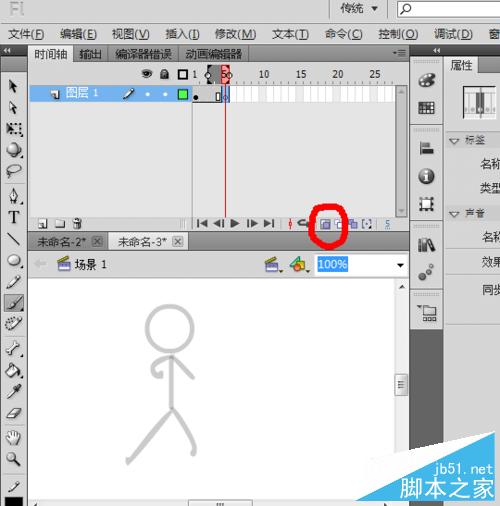Click New Folder button in timeline
Viewport: 500px width, 506px height.
(x=60, y=224)
